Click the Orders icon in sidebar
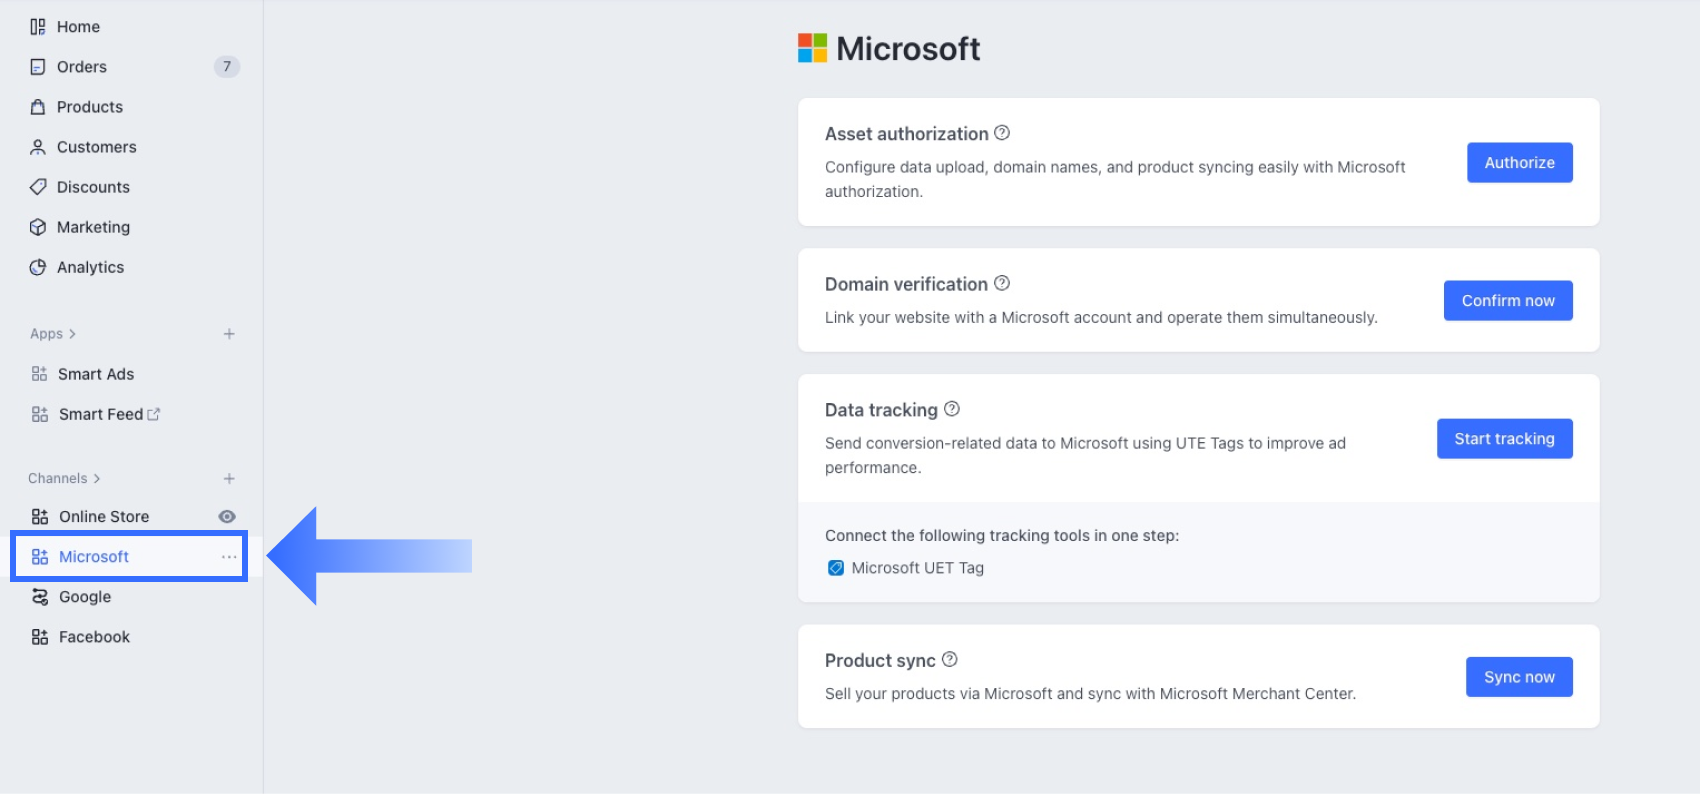The image size is (1700, 794). point(38,67)
